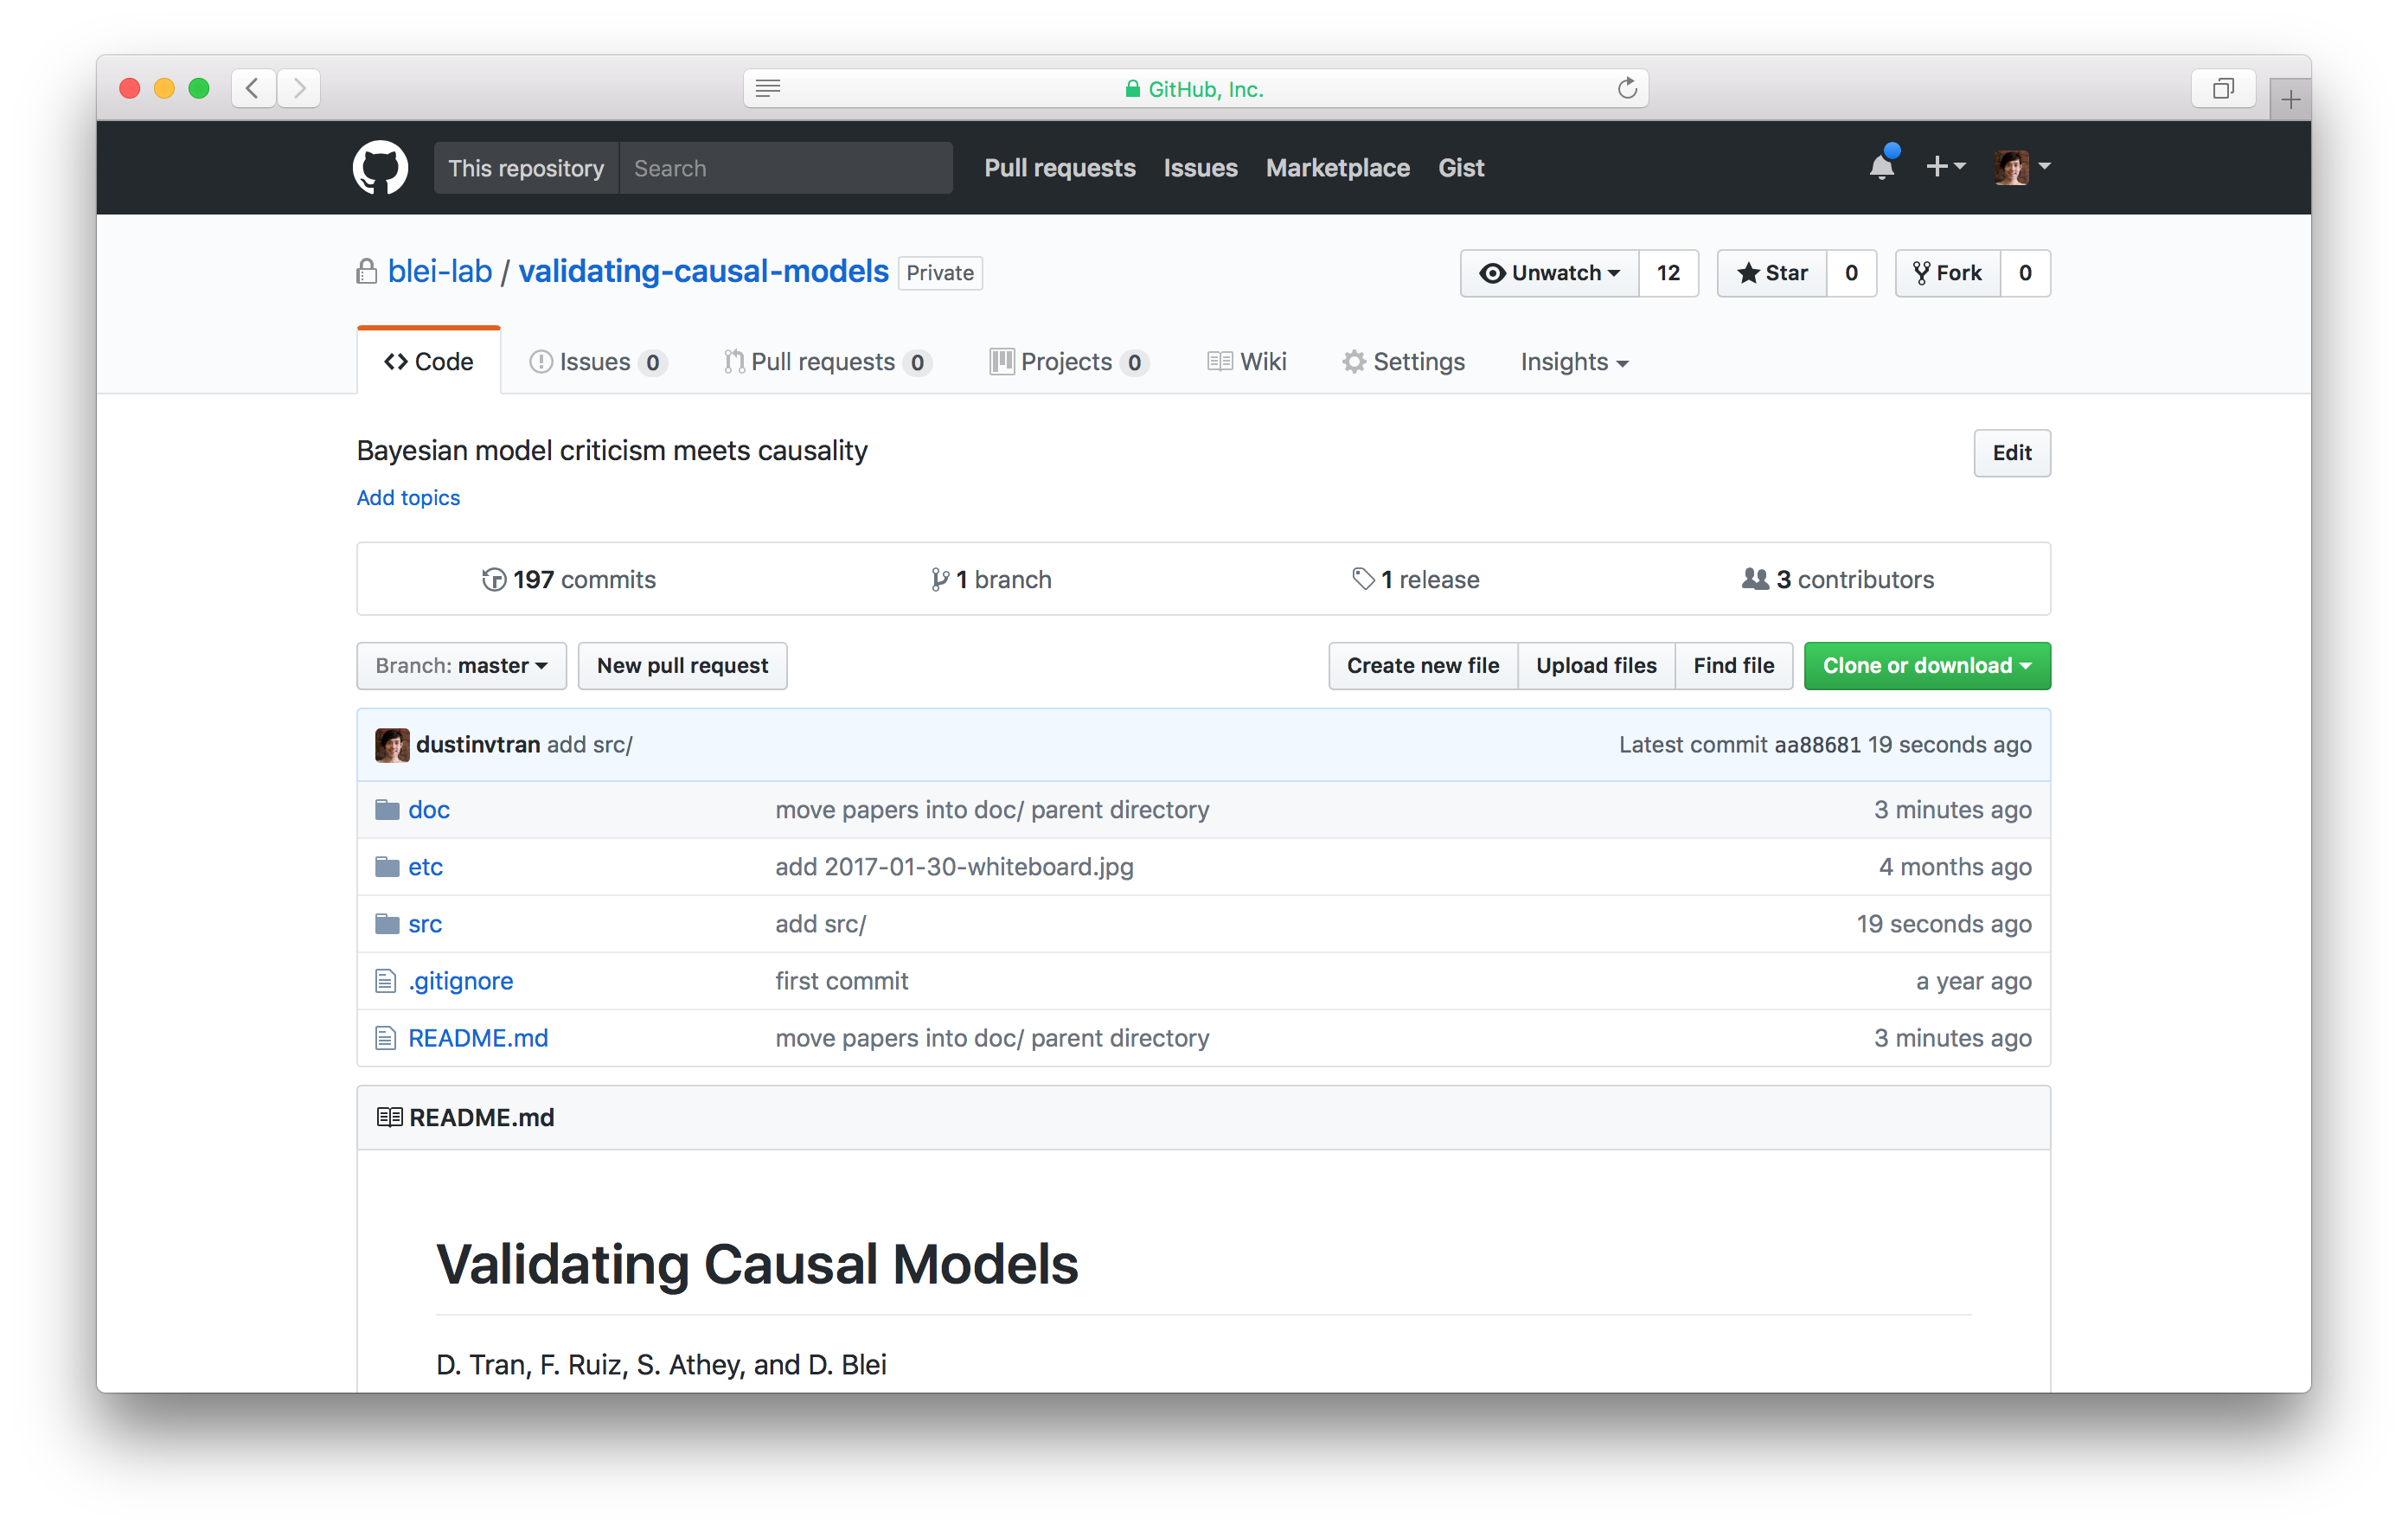The height and width of the screenshot is (1531, 2408).
Task: Open the blei-lab organization link
Action: tap(439, 271)
